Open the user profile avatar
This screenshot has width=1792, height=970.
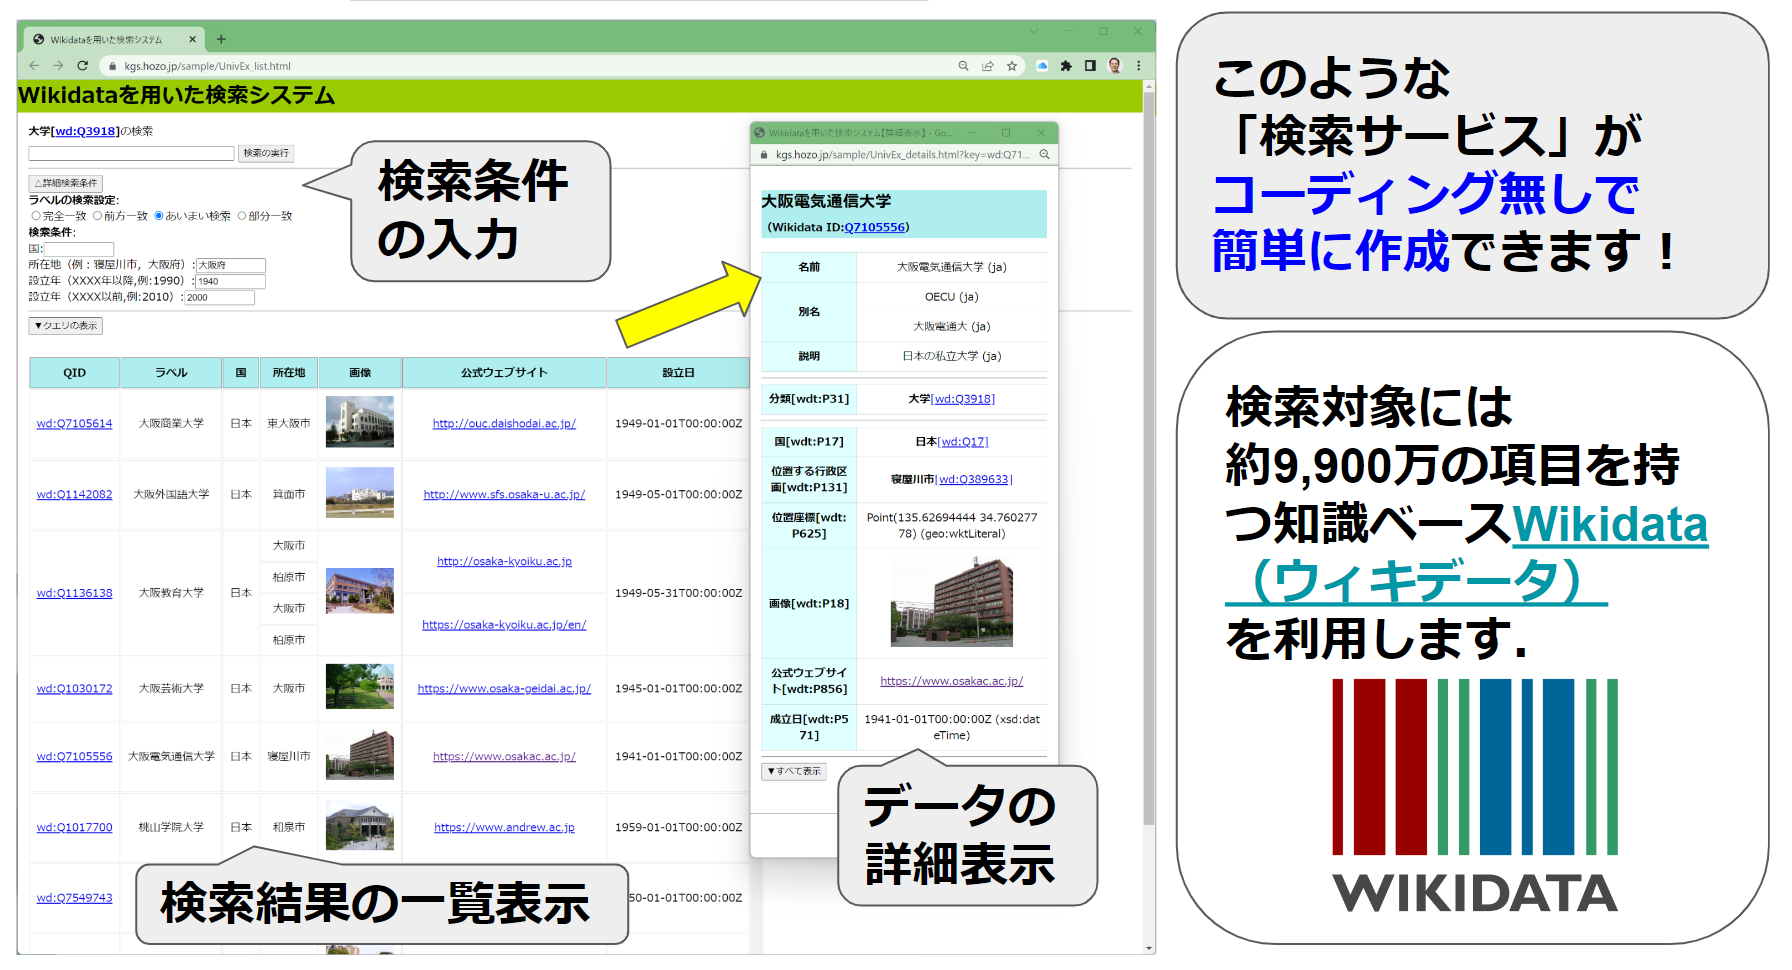[1115, 66]
